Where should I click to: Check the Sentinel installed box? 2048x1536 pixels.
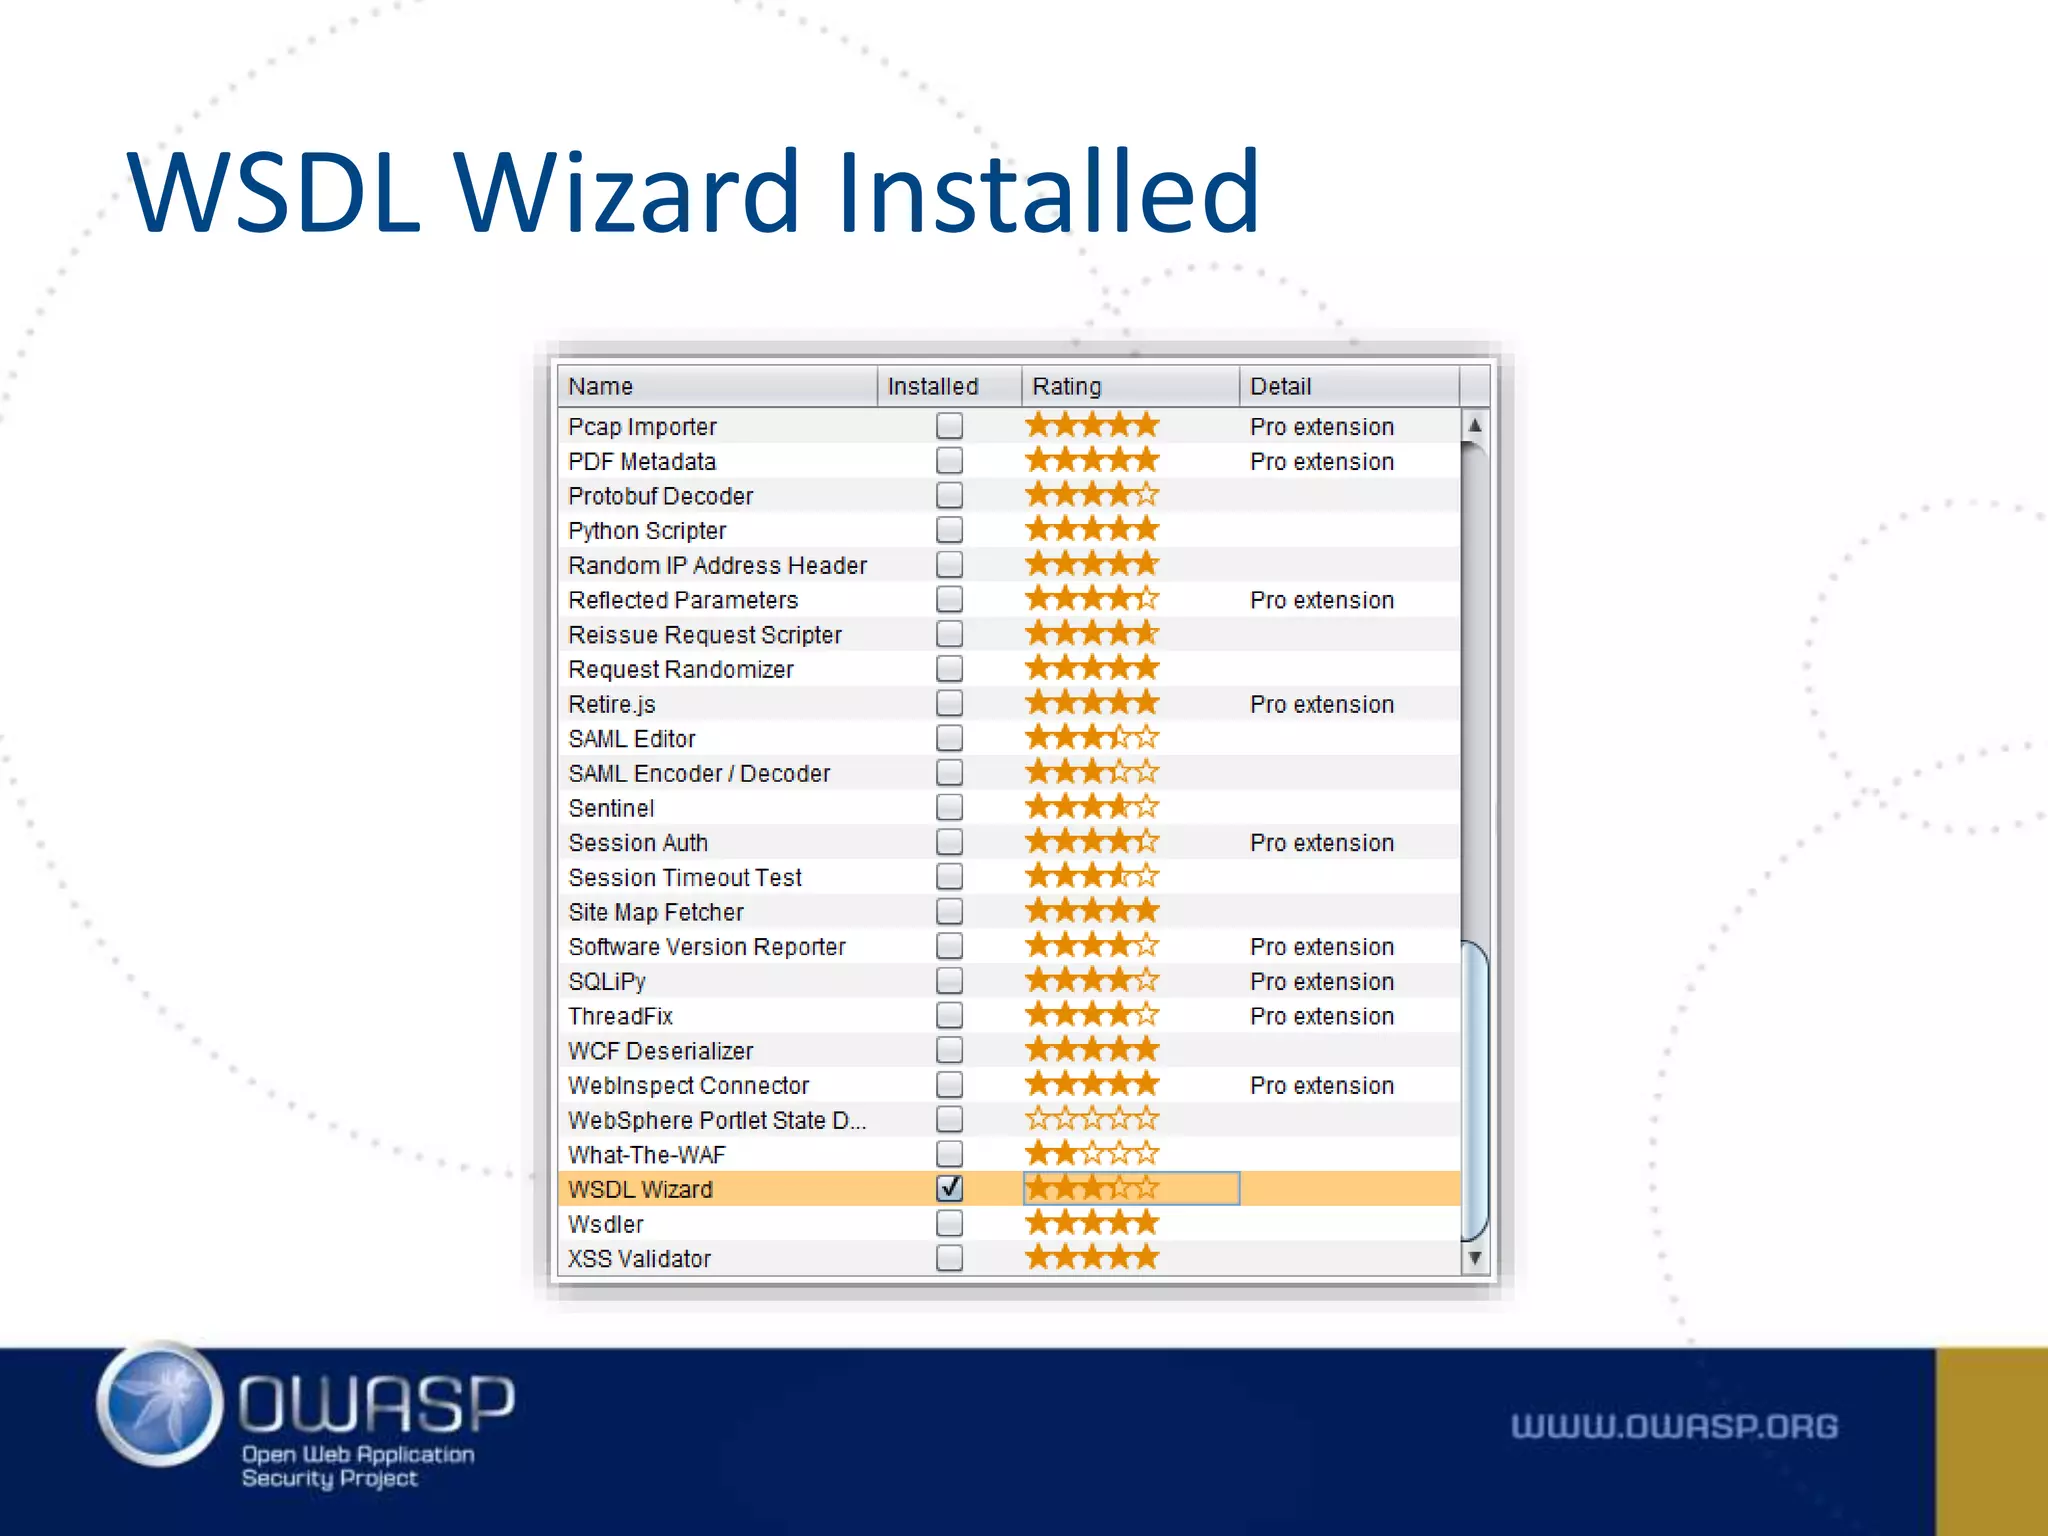[949, 807]
